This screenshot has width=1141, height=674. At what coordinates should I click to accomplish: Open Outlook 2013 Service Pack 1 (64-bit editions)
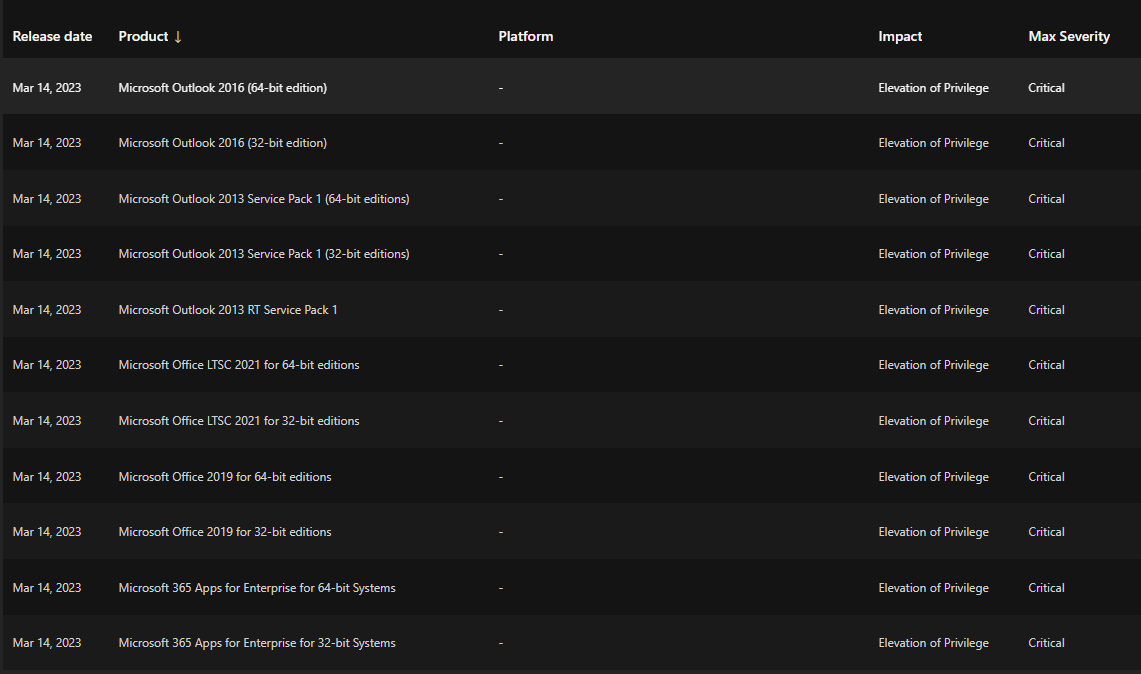pos(263,199)
